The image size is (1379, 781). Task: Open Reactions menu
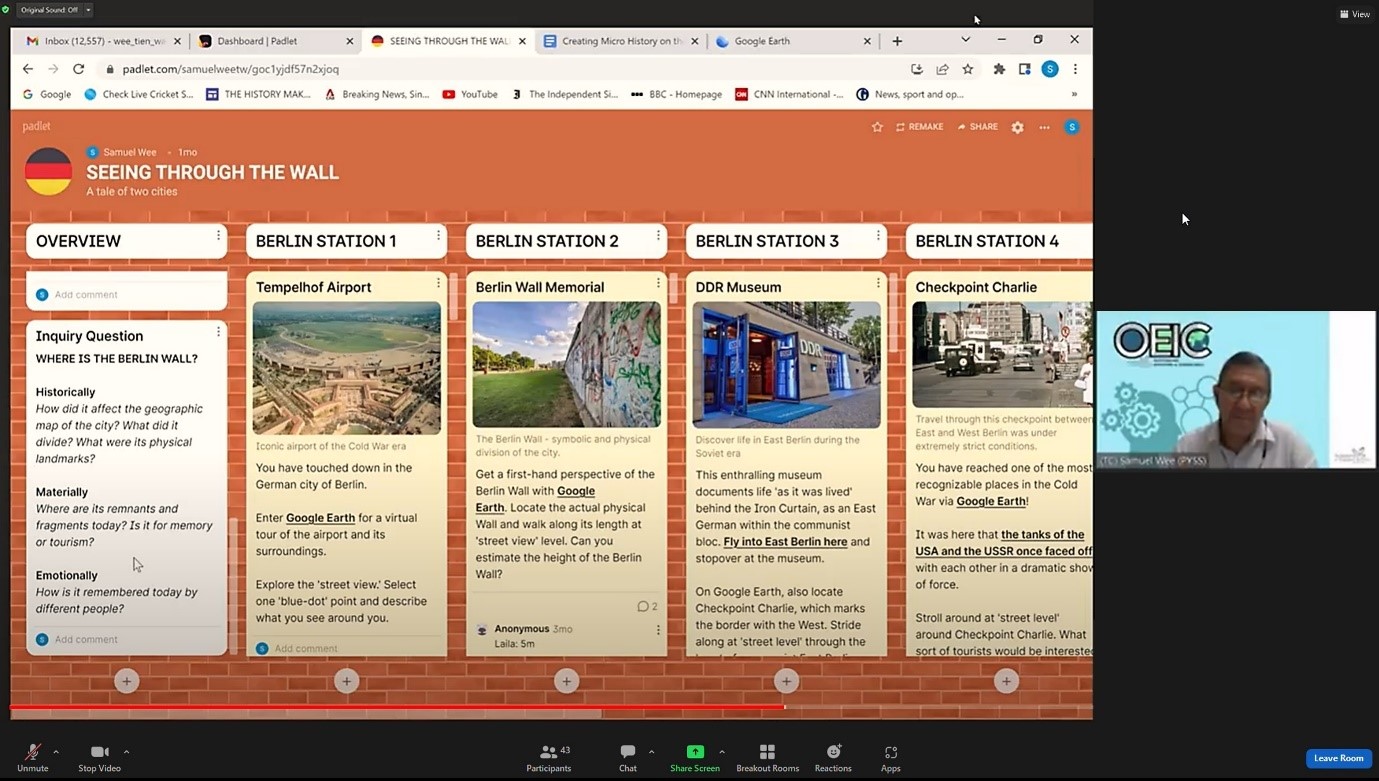click(833, 757)
